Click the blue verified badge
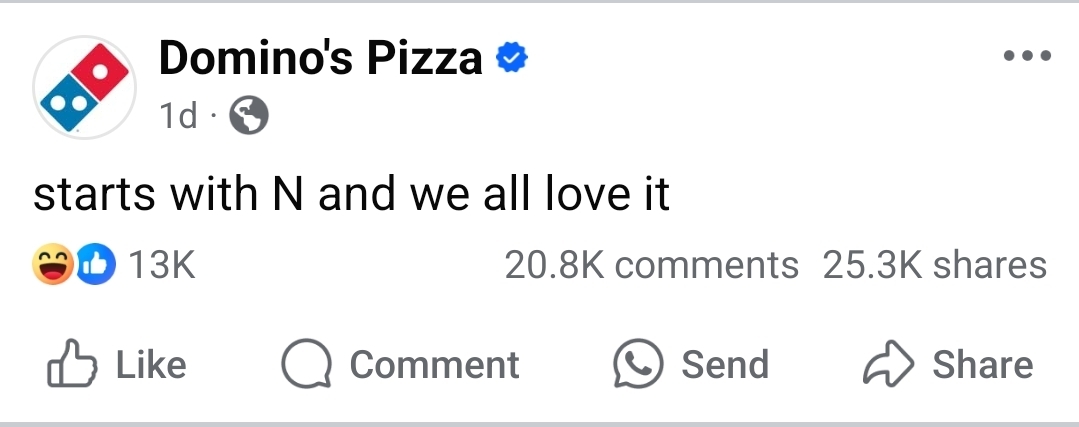Image resolution: width=1079 pixels, height=427 pixels. click(512, 60)
